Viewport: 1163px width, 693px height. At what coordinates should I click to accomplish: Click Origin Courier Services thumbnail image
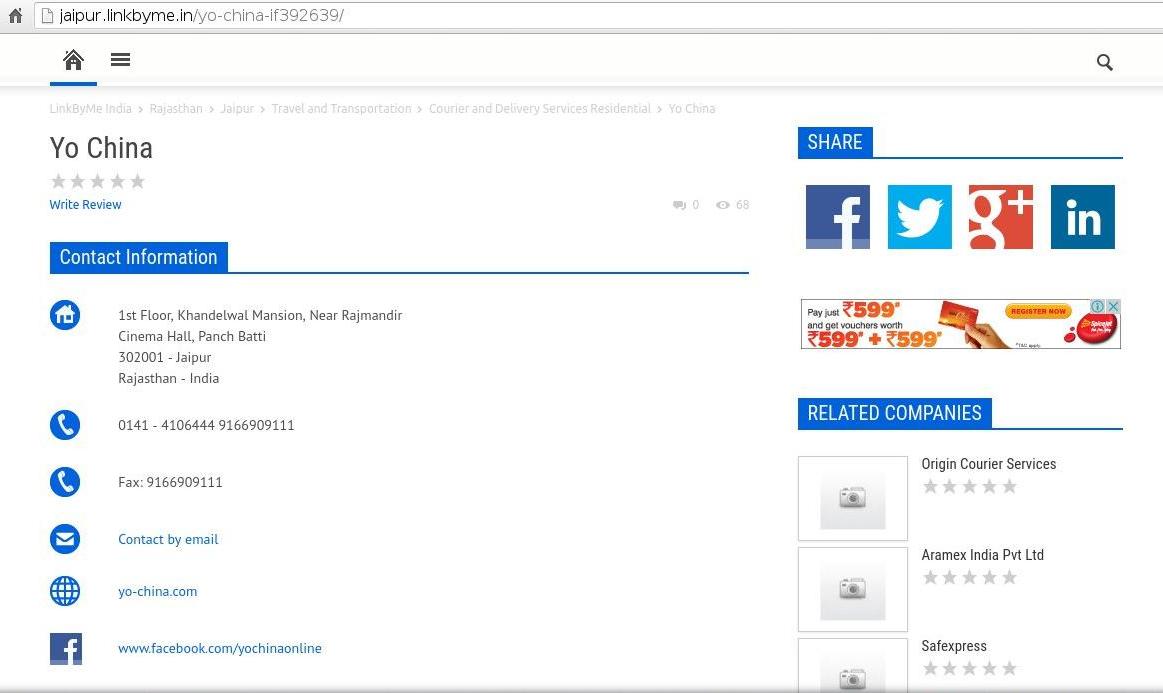tap(853, 499)
